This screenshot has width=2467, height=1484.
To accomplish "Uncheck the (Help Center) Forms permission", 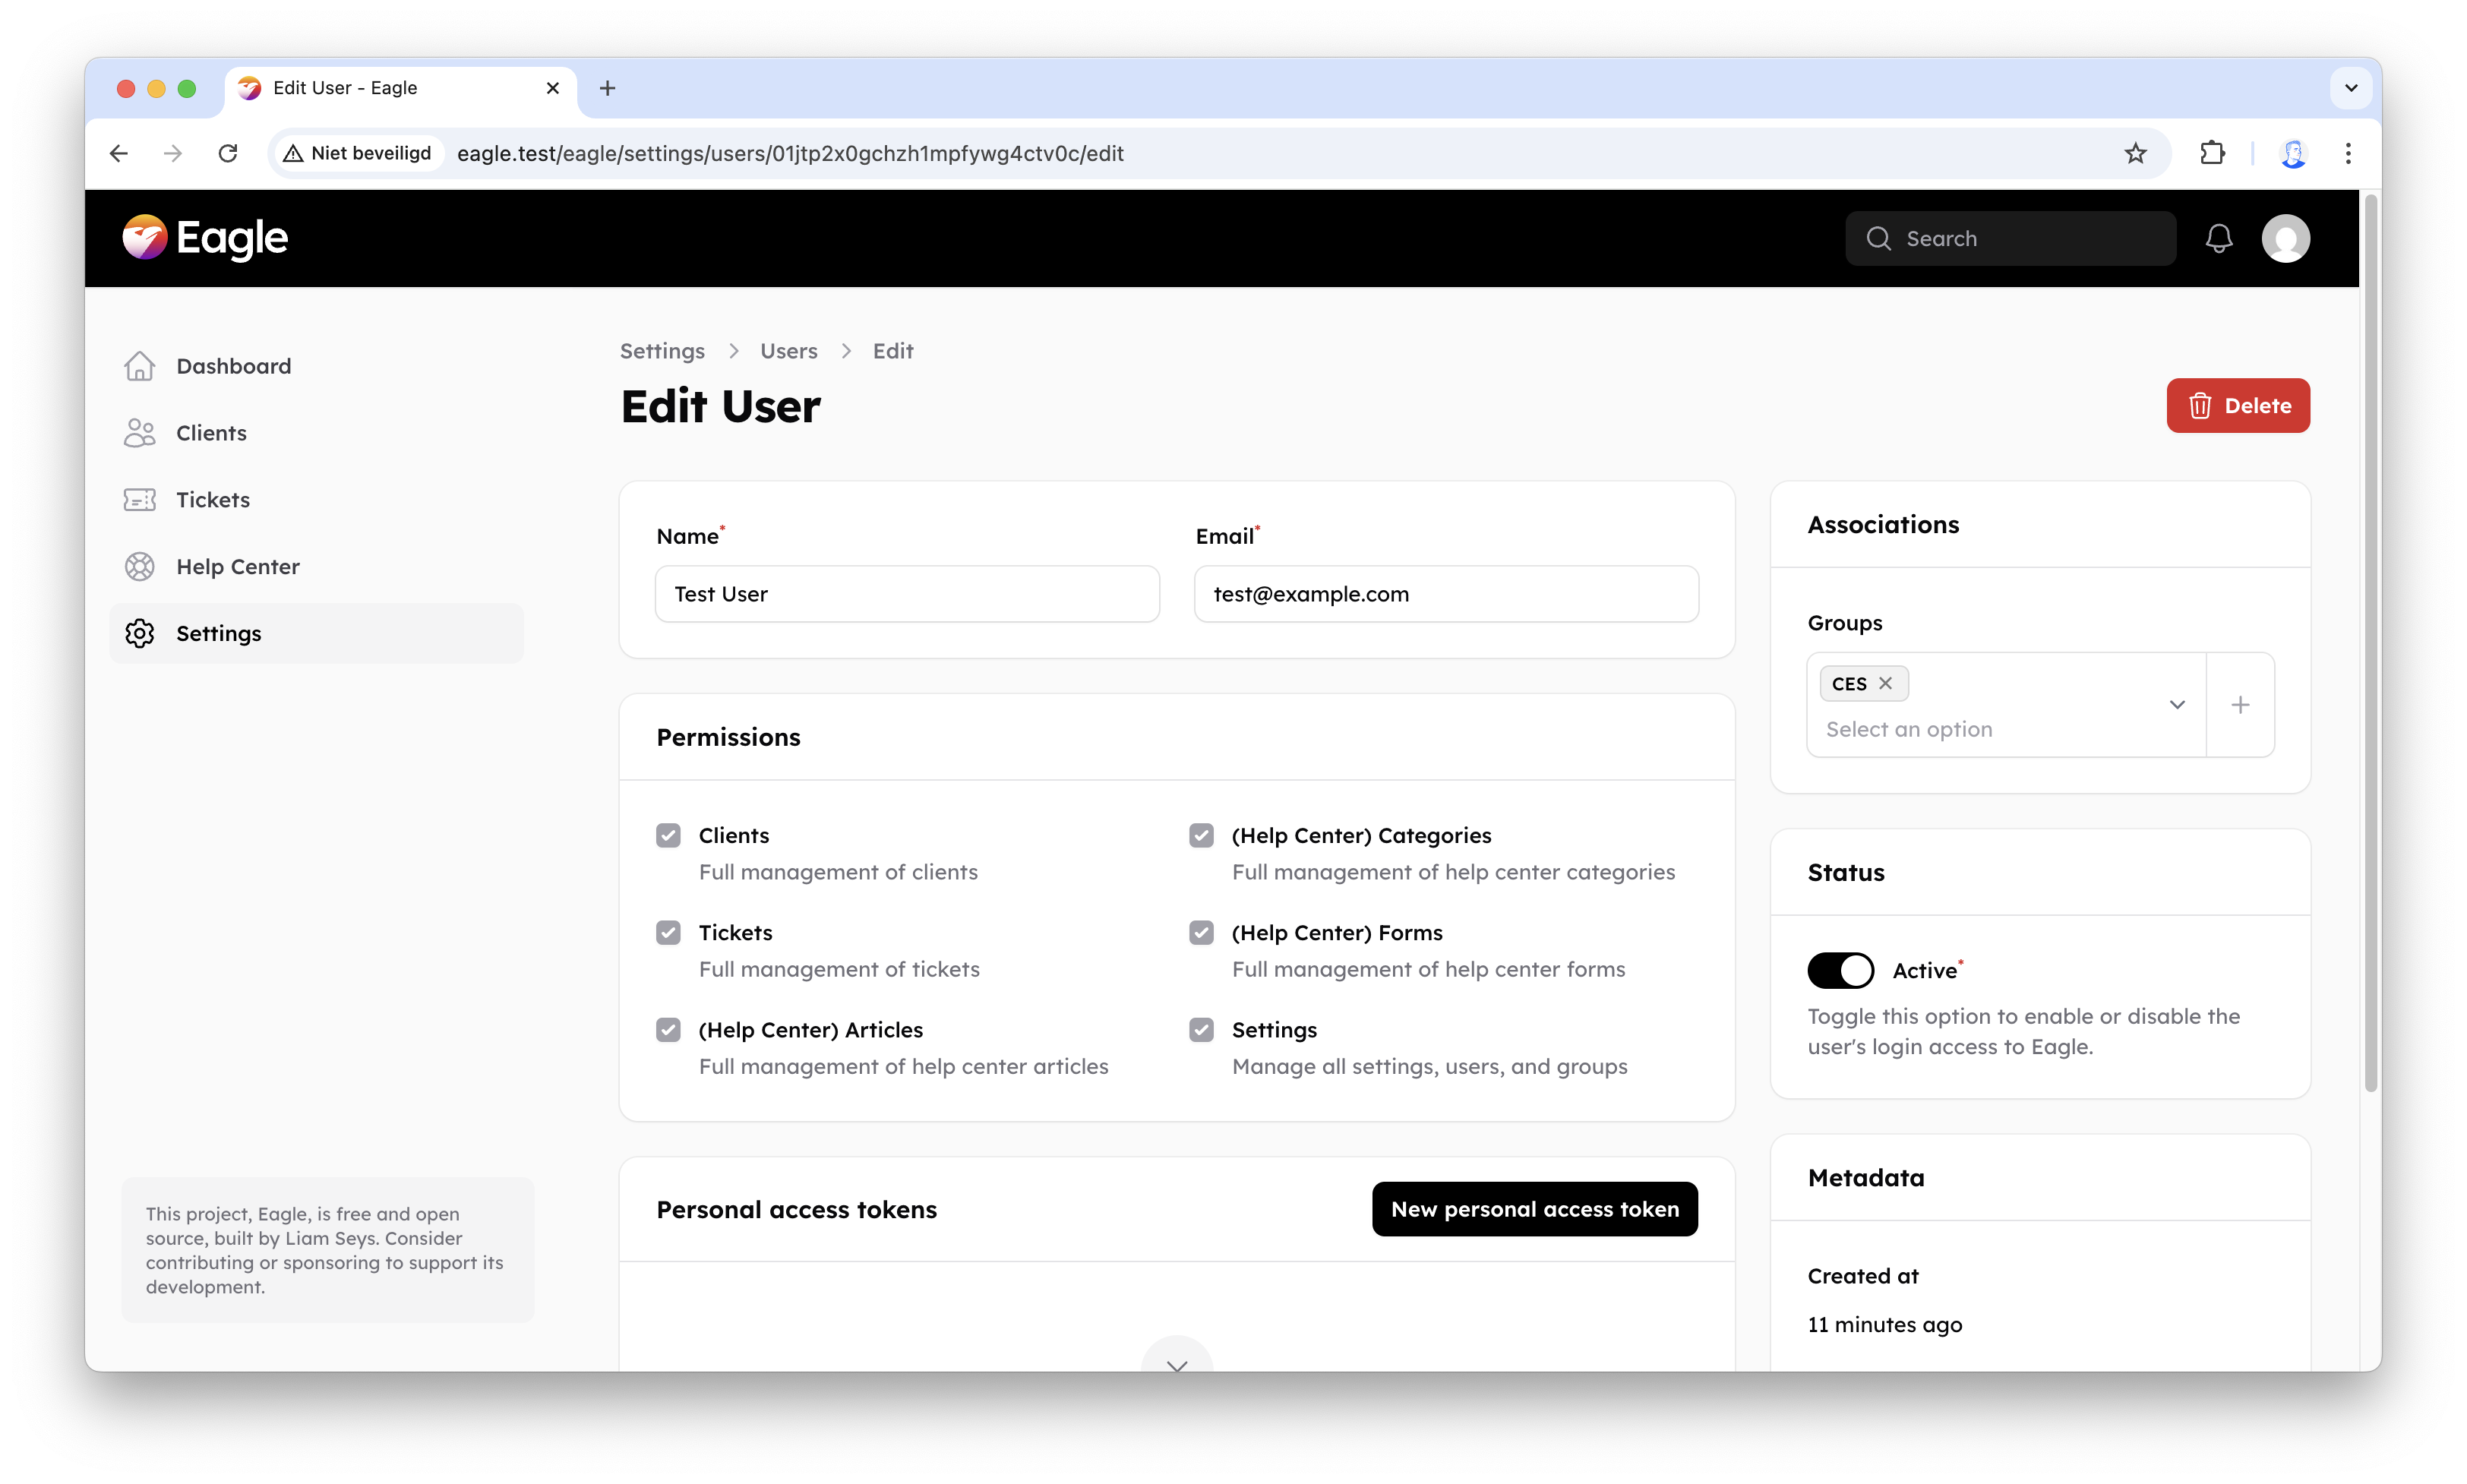I will pyautogui.click(x=1201, y=932).
